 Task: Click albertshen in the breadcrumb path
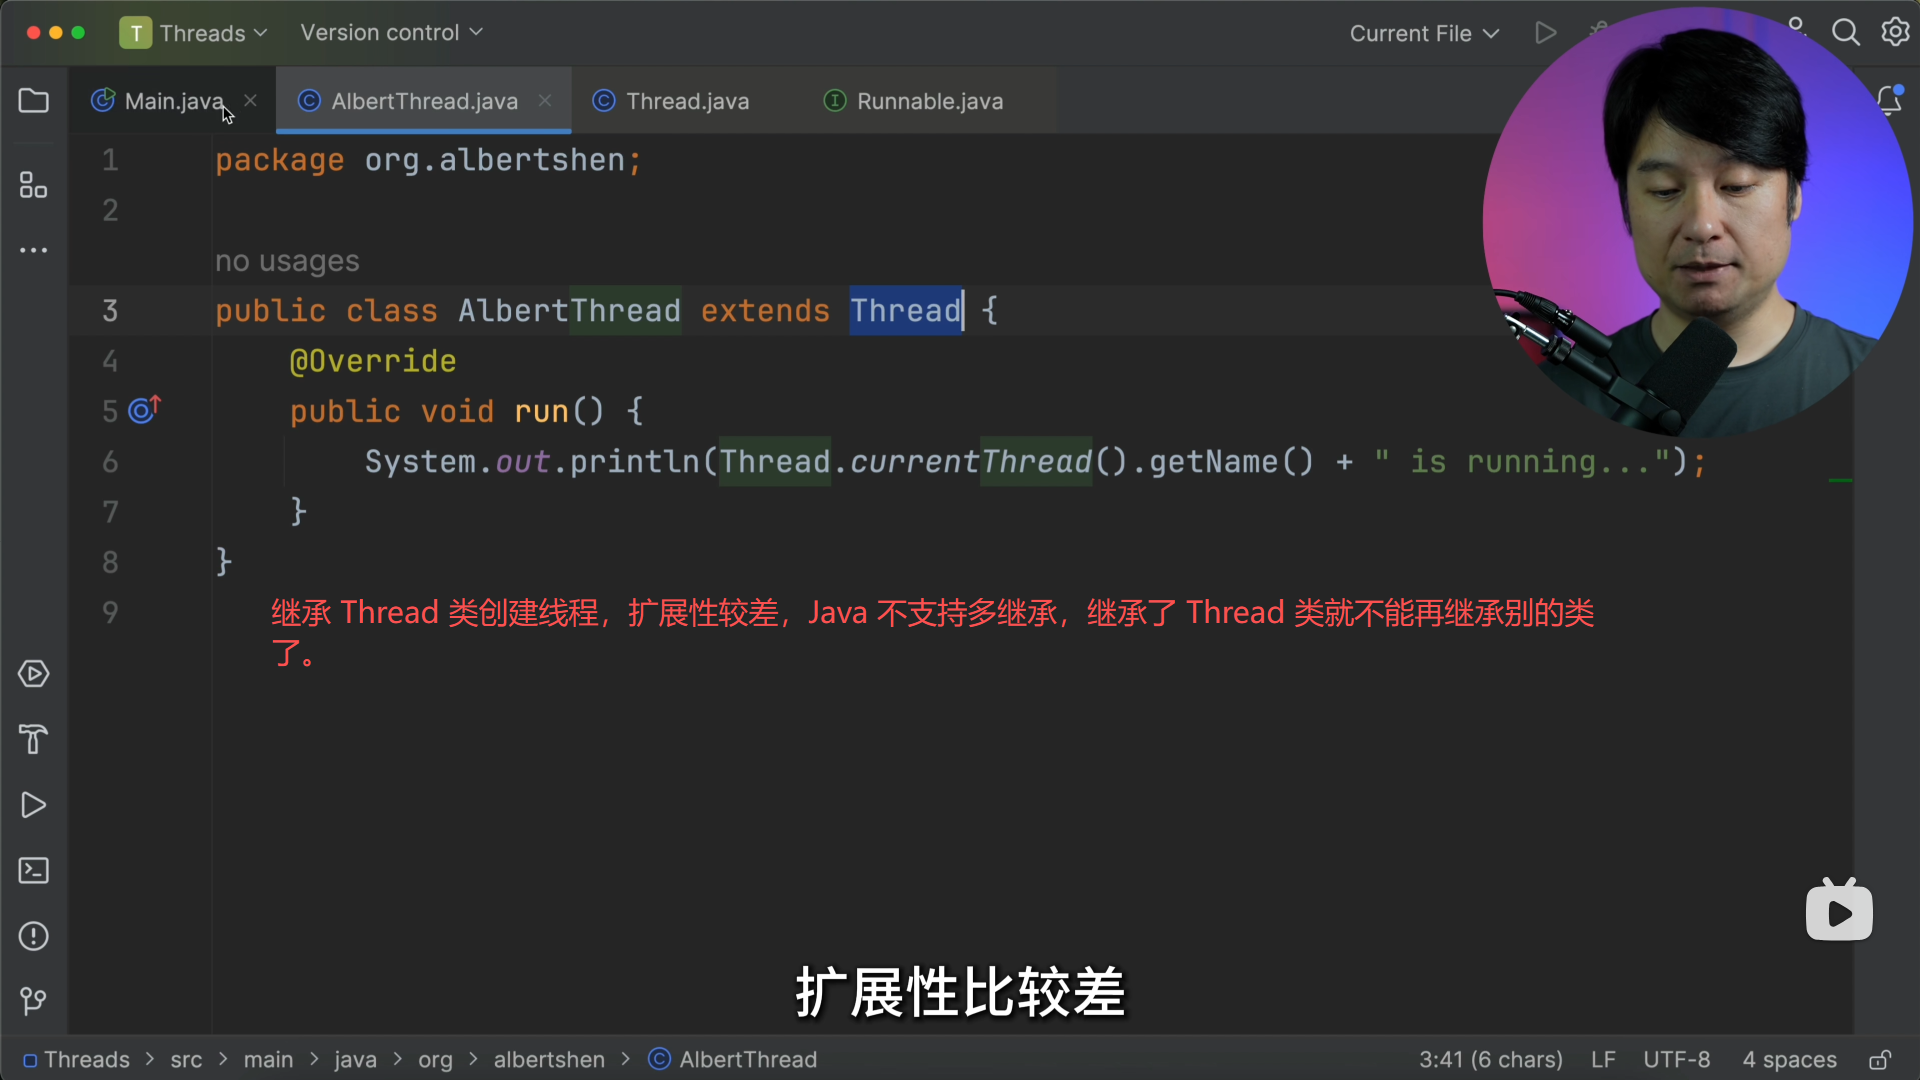pos(549,1060)
